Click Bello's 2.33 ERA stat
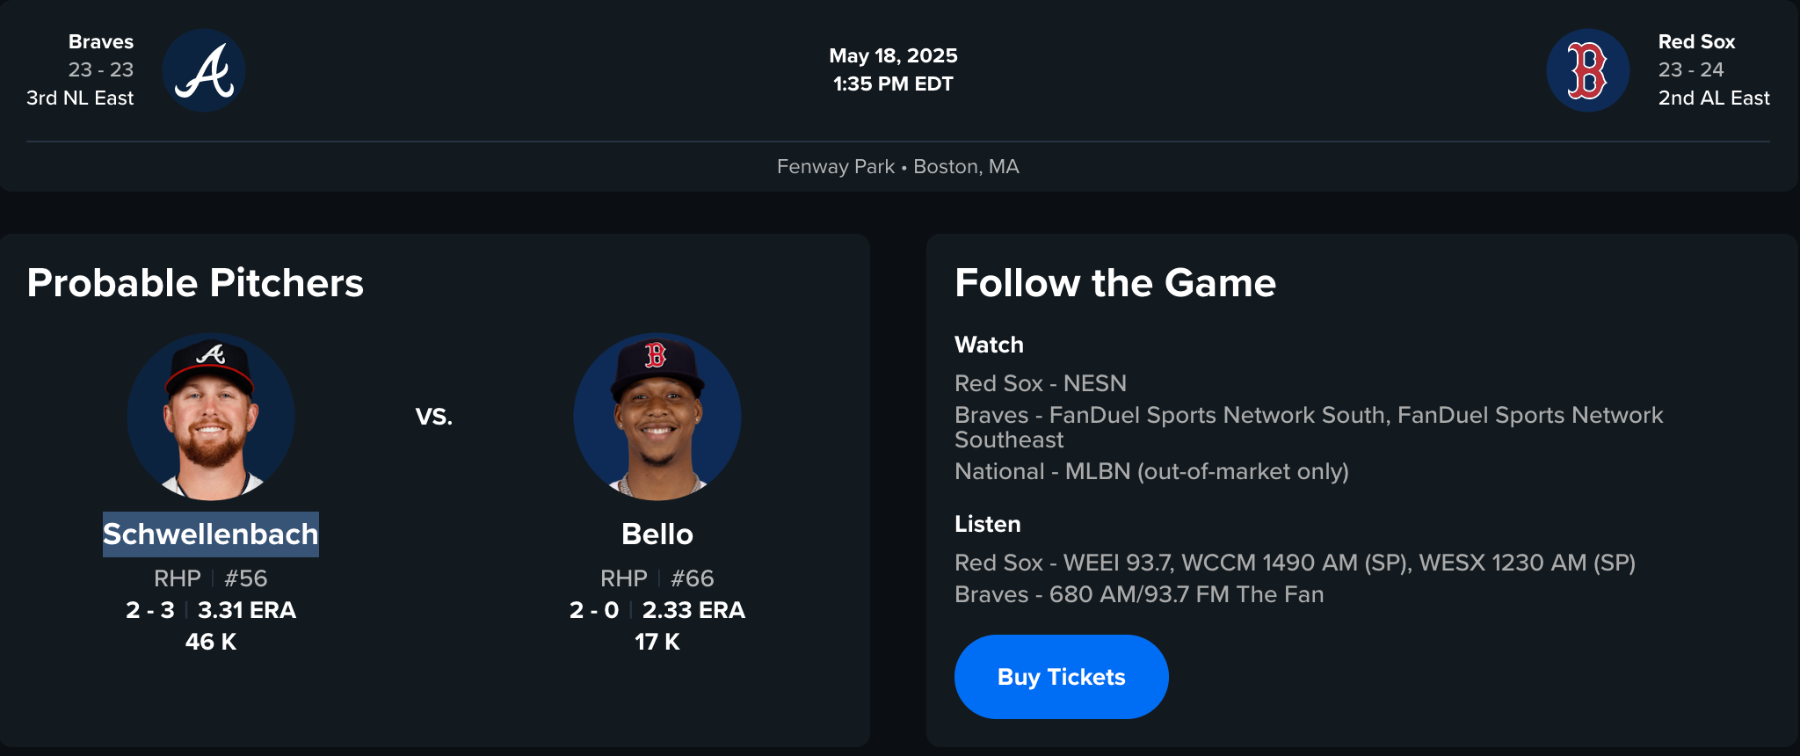This screenshot has height=756, width=1800. [693, 610]
